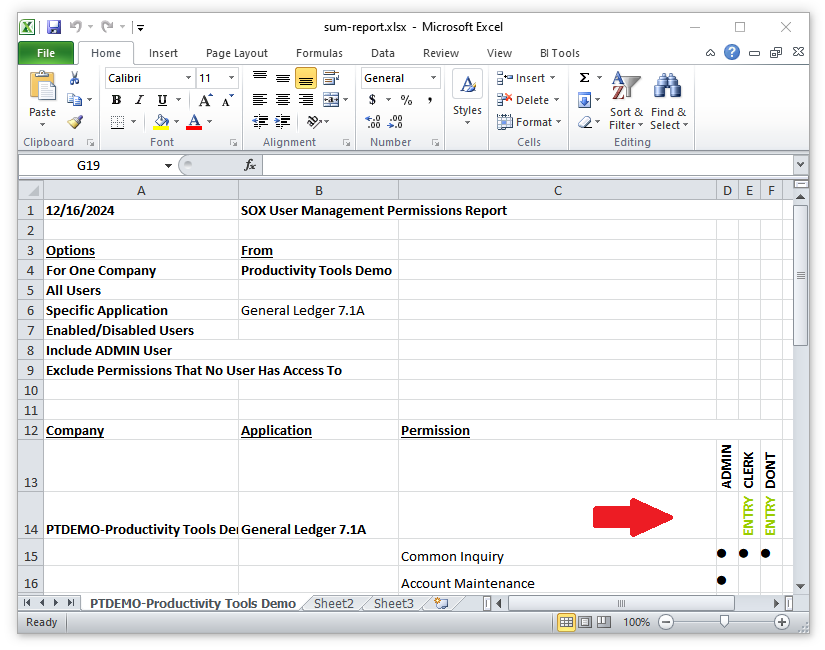
Task: Select column C header
Action: point(558,191)
